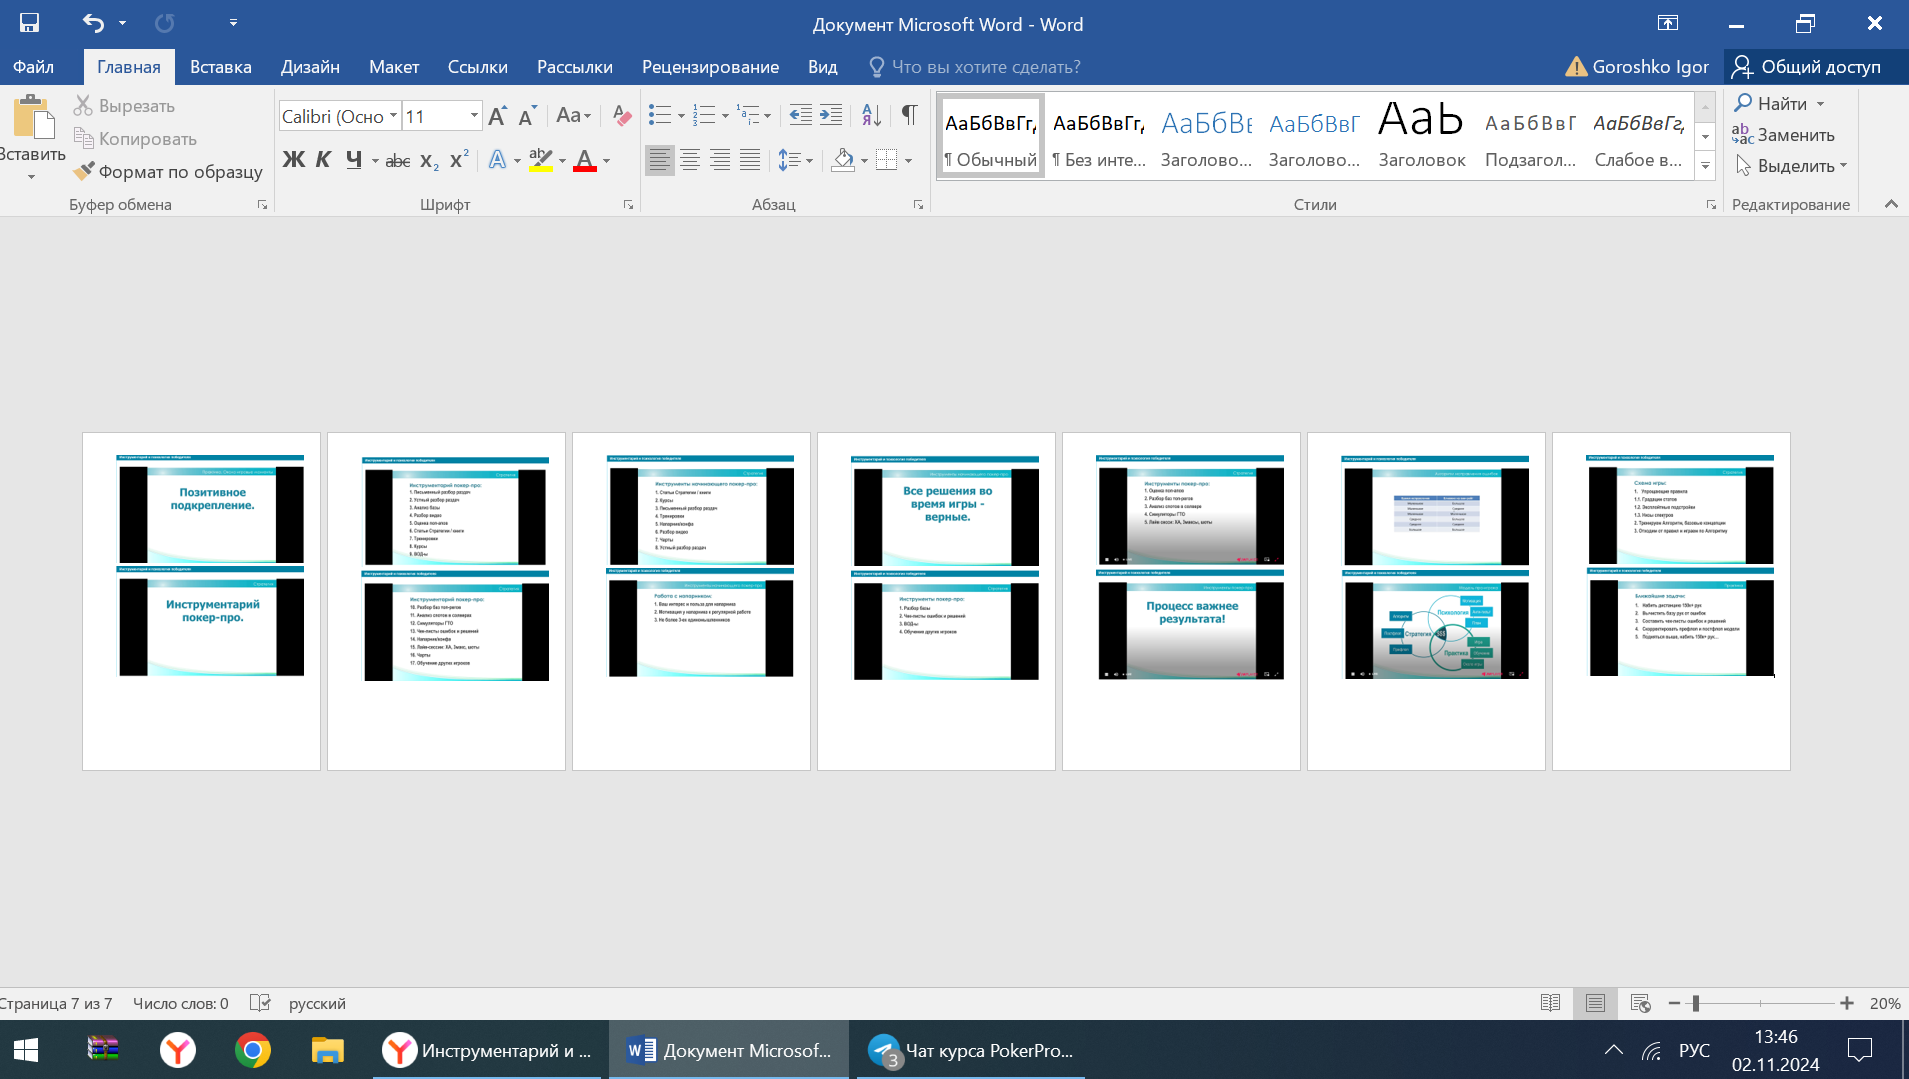Screen dimensions: 1909x1079
Task: Collapse the ribbon with the chevron
Action: pyautogui.click(x=1891, y=204)
